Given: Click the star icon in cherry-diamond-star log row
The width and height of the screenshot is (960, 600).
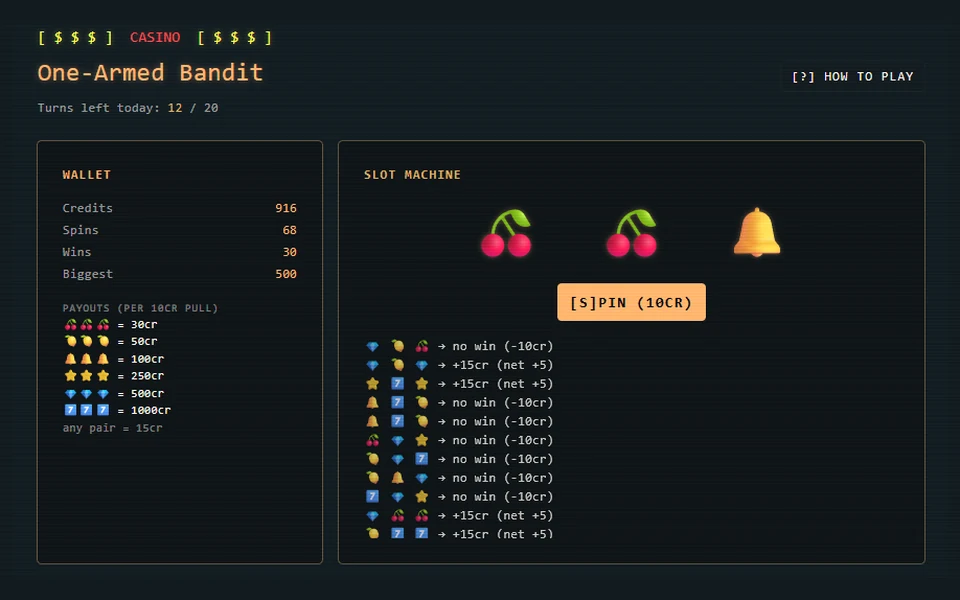Looking at the screenshot, I should [422, 440].
